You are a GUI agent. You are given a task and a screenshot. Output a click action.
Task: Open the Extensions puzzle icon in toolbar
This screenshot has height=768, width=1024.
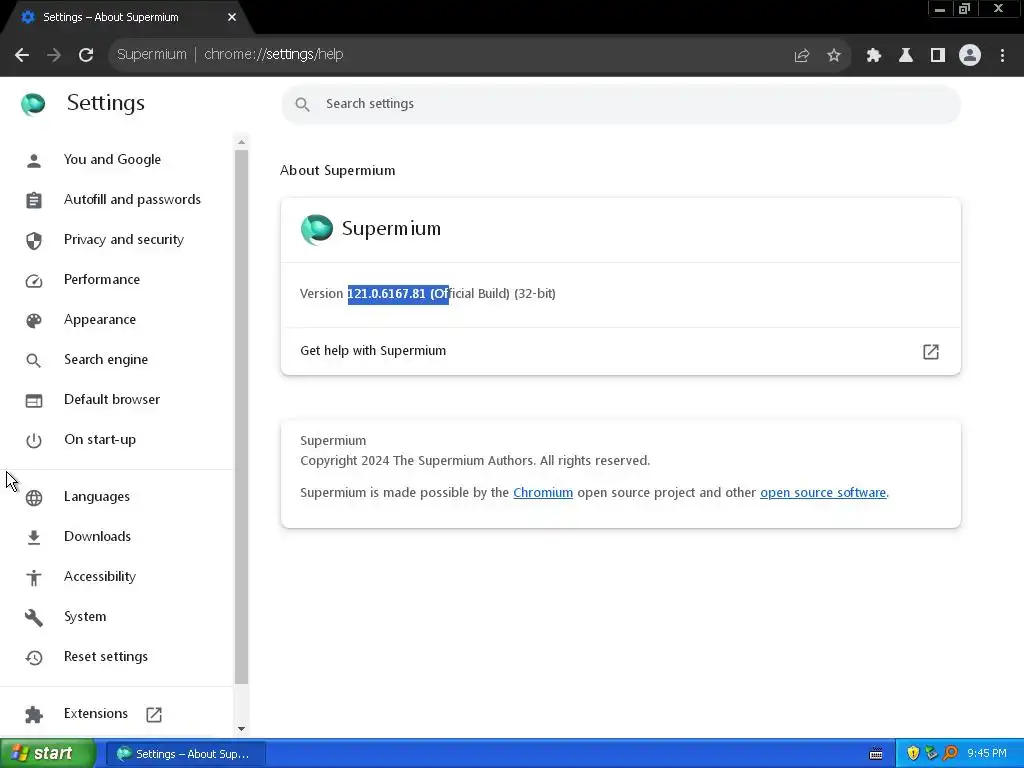pyautogui.click(x=873, y=56)
